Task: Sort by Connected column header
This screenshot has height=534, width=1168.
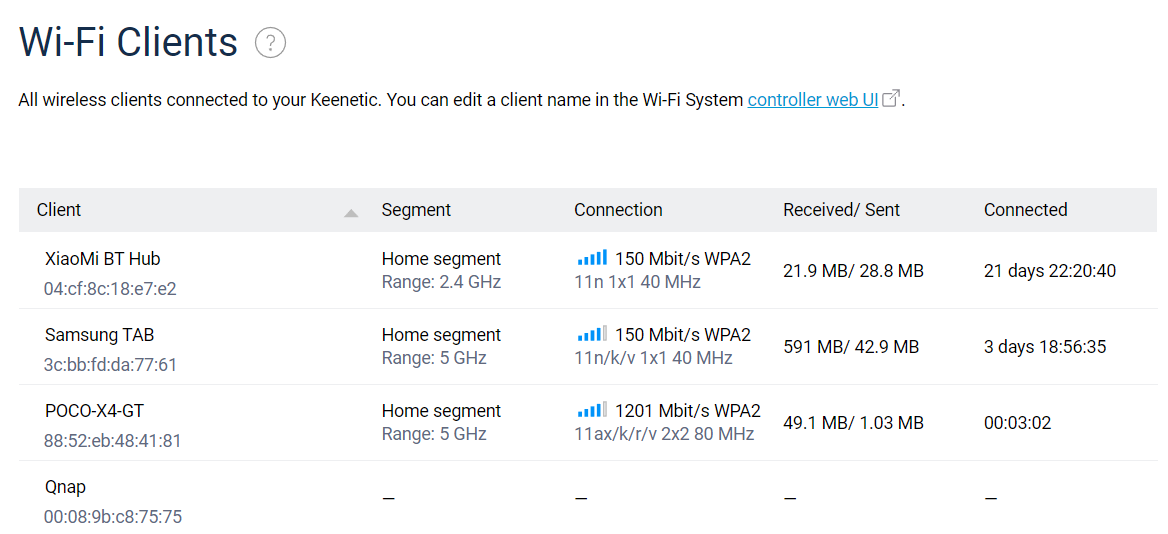Action: click(1025, 210)
